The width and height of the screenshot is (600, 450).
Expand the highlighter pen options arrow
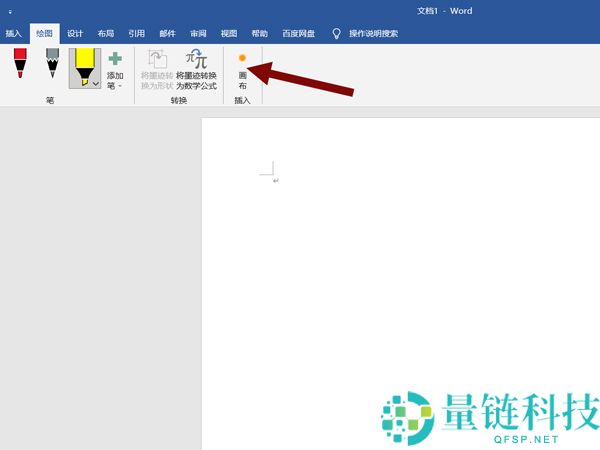click(95, 84)
